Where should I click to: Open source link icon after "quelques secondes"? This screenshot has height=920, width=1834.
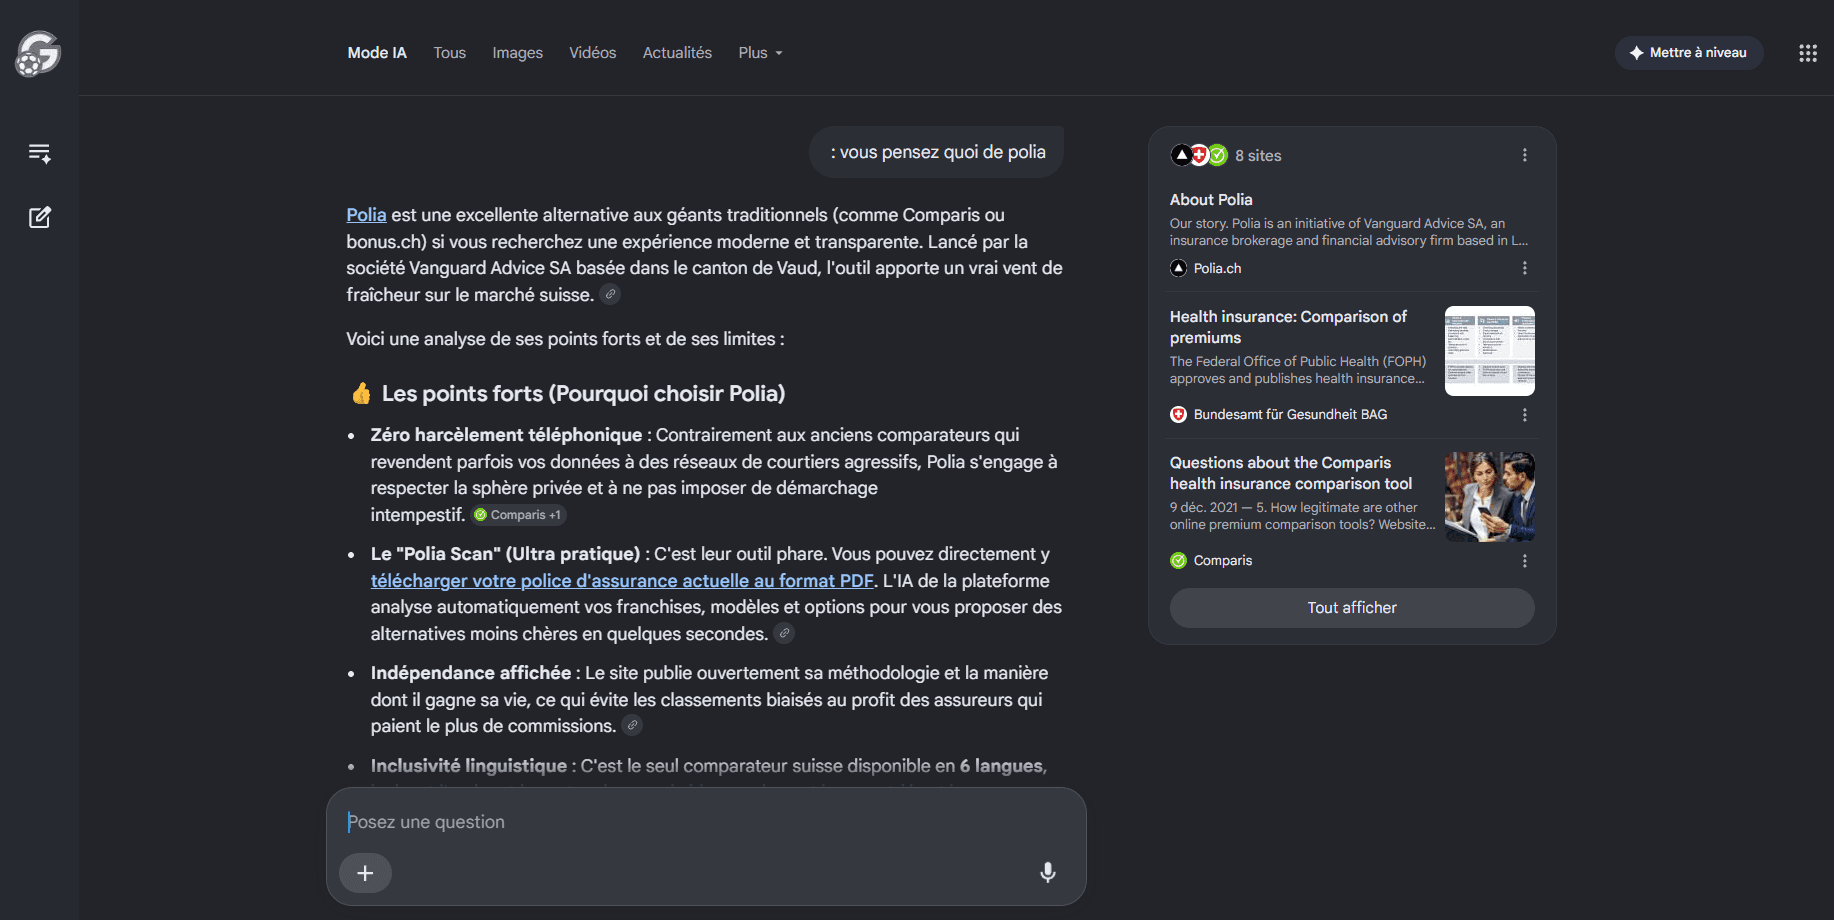pyautogui.click(x=785, y=633)
